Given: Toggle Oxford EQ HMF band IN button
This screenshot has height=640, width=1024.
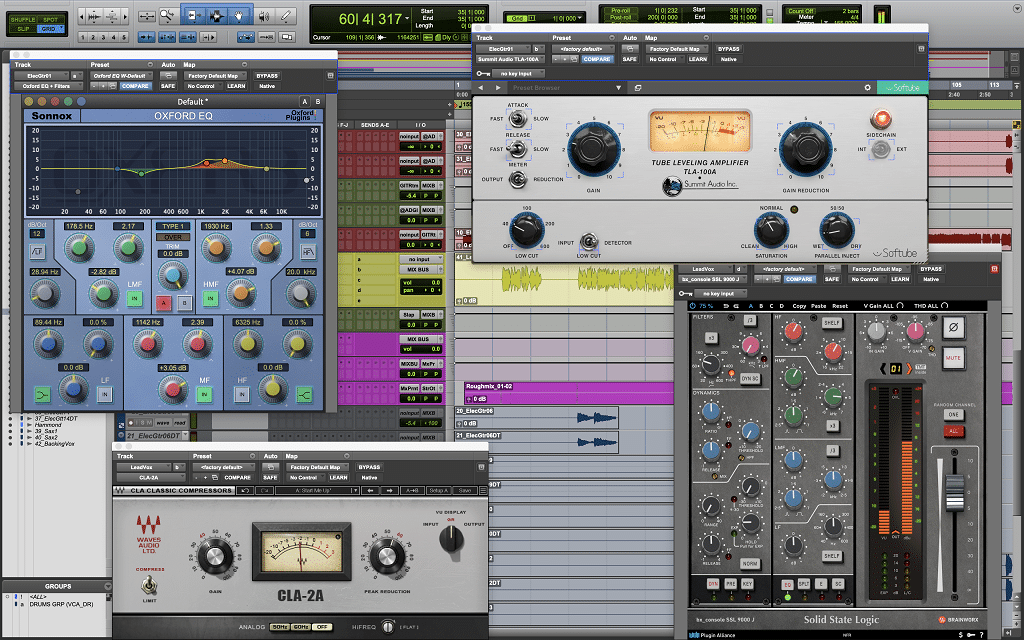Looking at the screenshot, I should 210,299.
